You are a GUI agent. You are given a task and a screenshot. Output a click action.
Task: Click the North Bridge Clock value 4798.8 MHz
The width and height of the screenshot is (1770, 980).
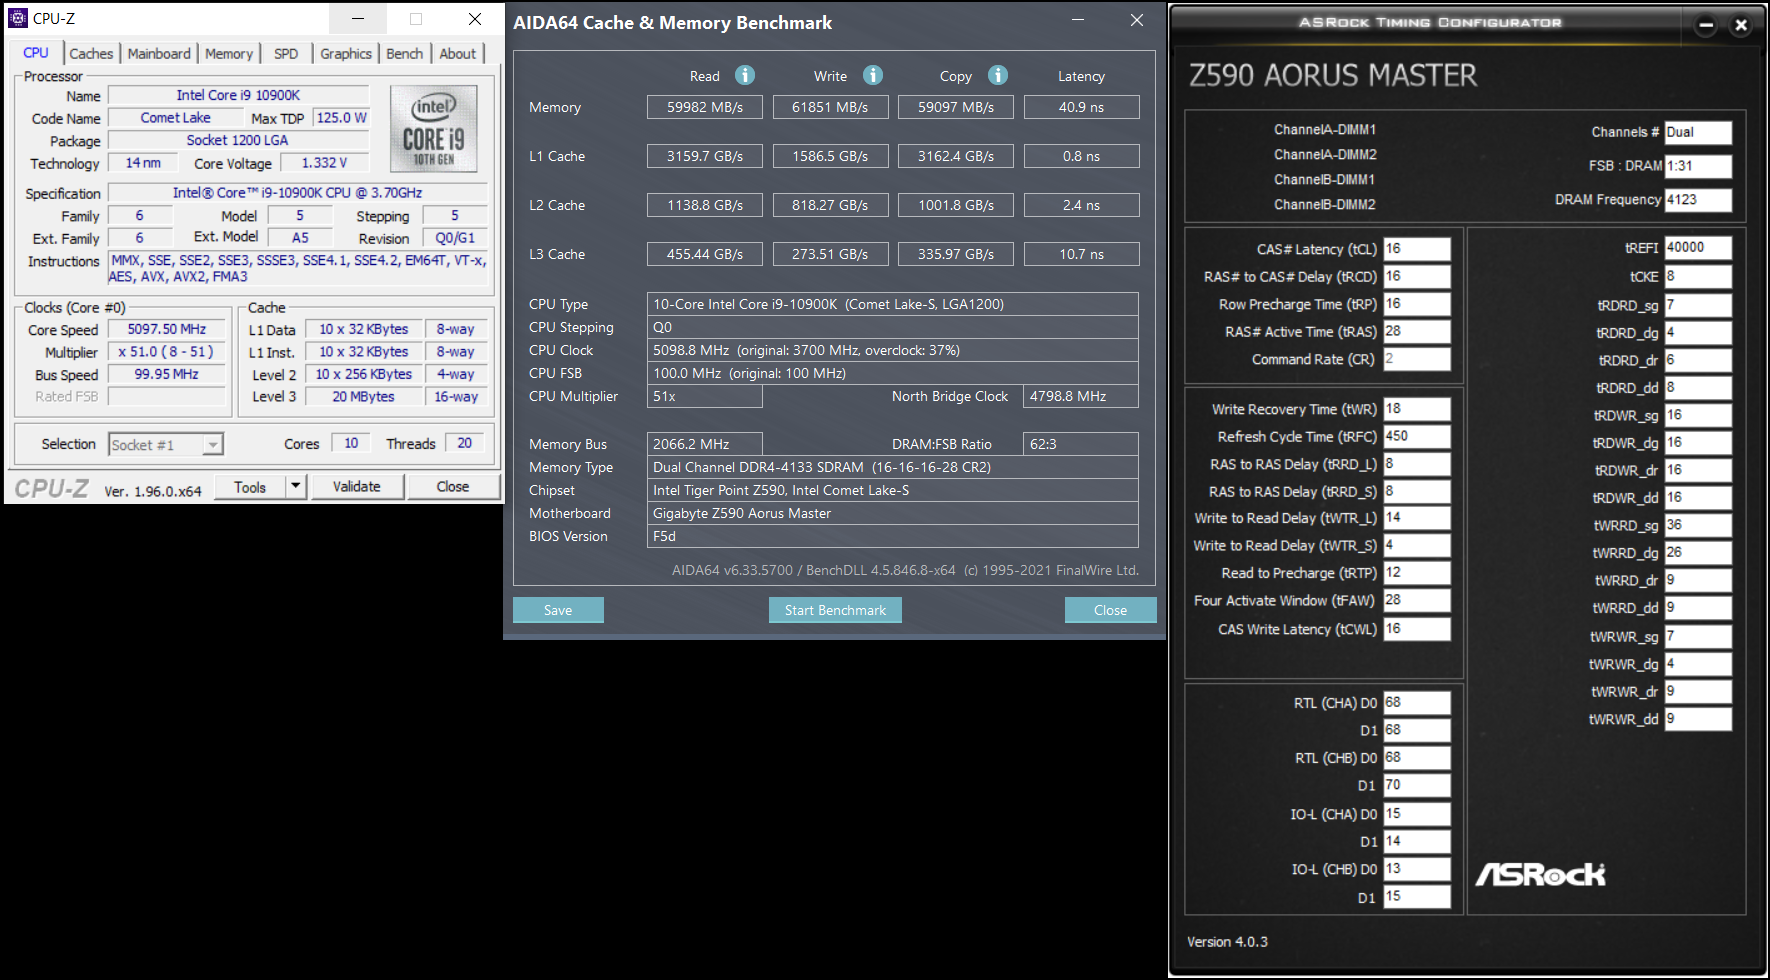pos(1081,396)
